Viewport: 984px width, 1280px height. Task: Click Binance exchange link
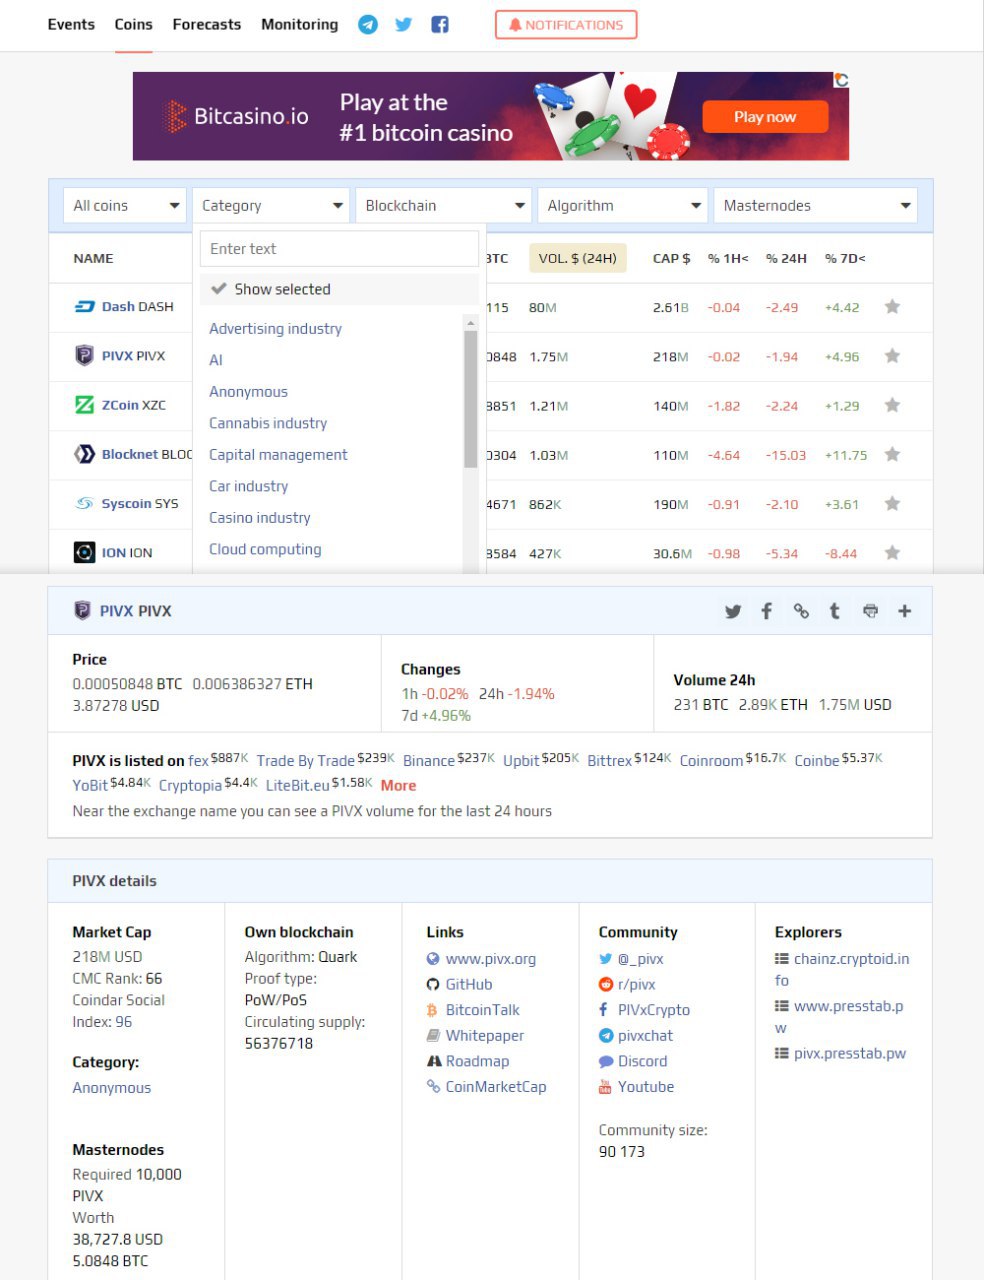(x=428, y=761)
